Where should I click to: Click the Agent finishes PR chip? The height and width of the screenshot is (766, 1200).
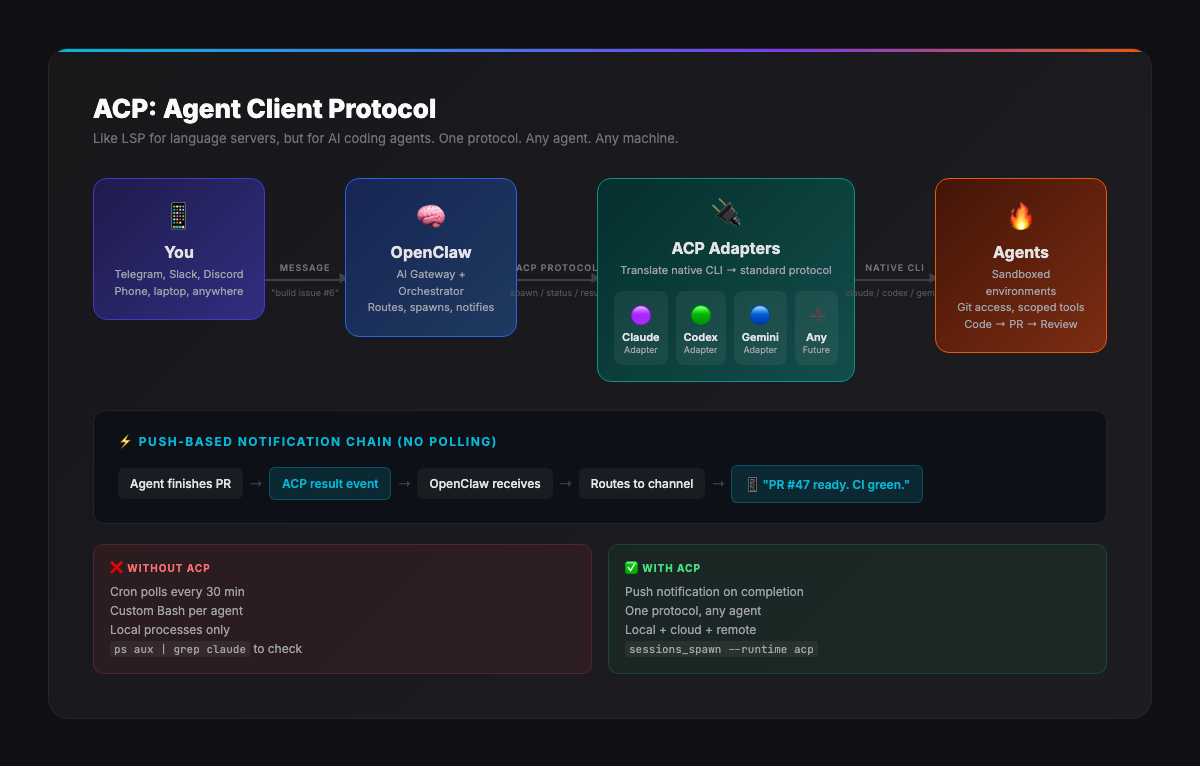(180, 484)
